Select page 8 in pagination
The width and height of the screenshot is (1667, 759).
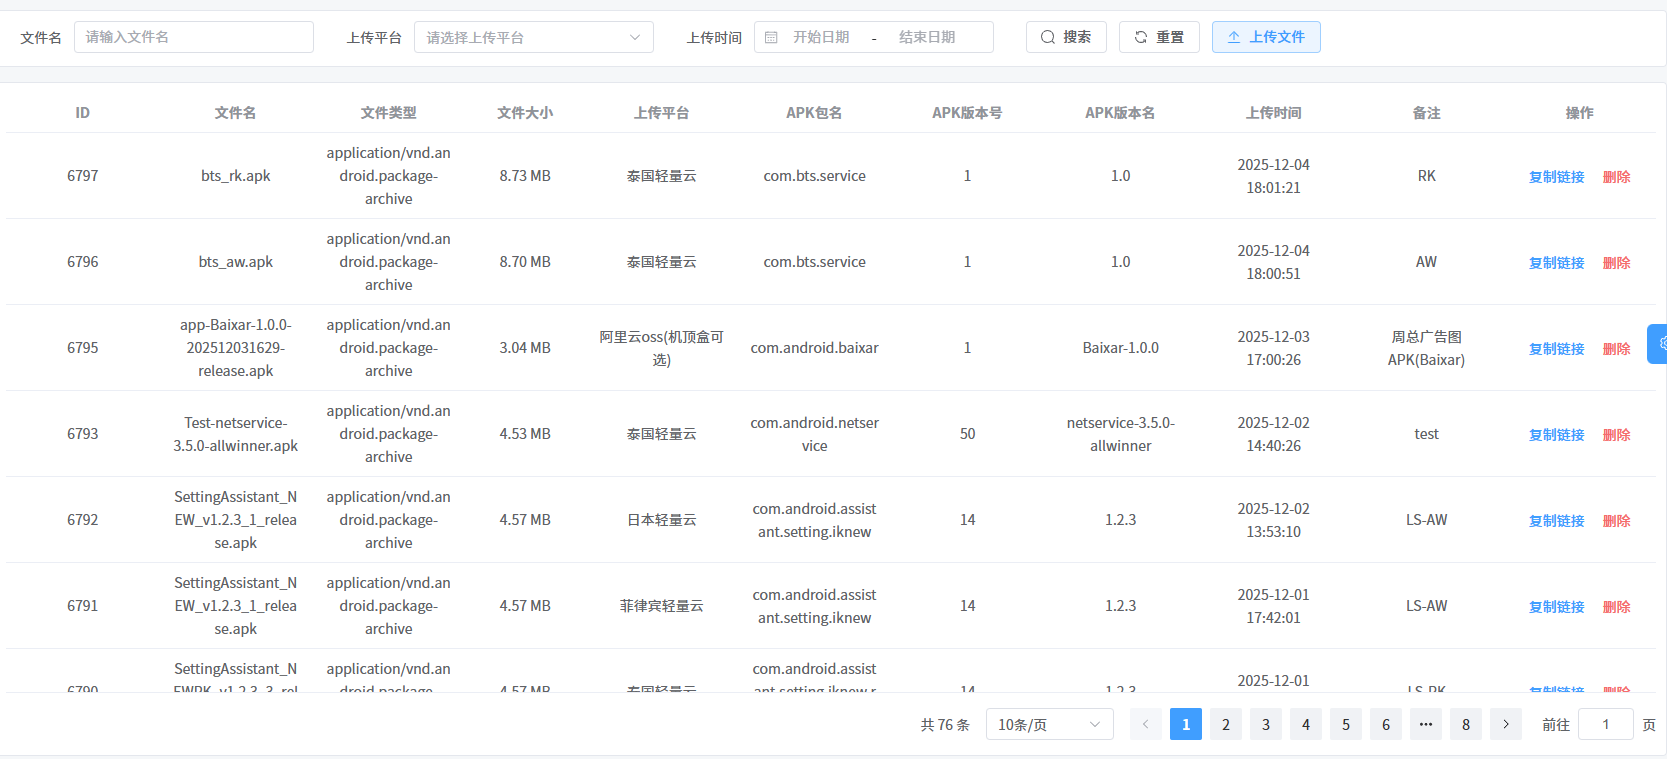pyautogui.click(x=1466, y=724)
